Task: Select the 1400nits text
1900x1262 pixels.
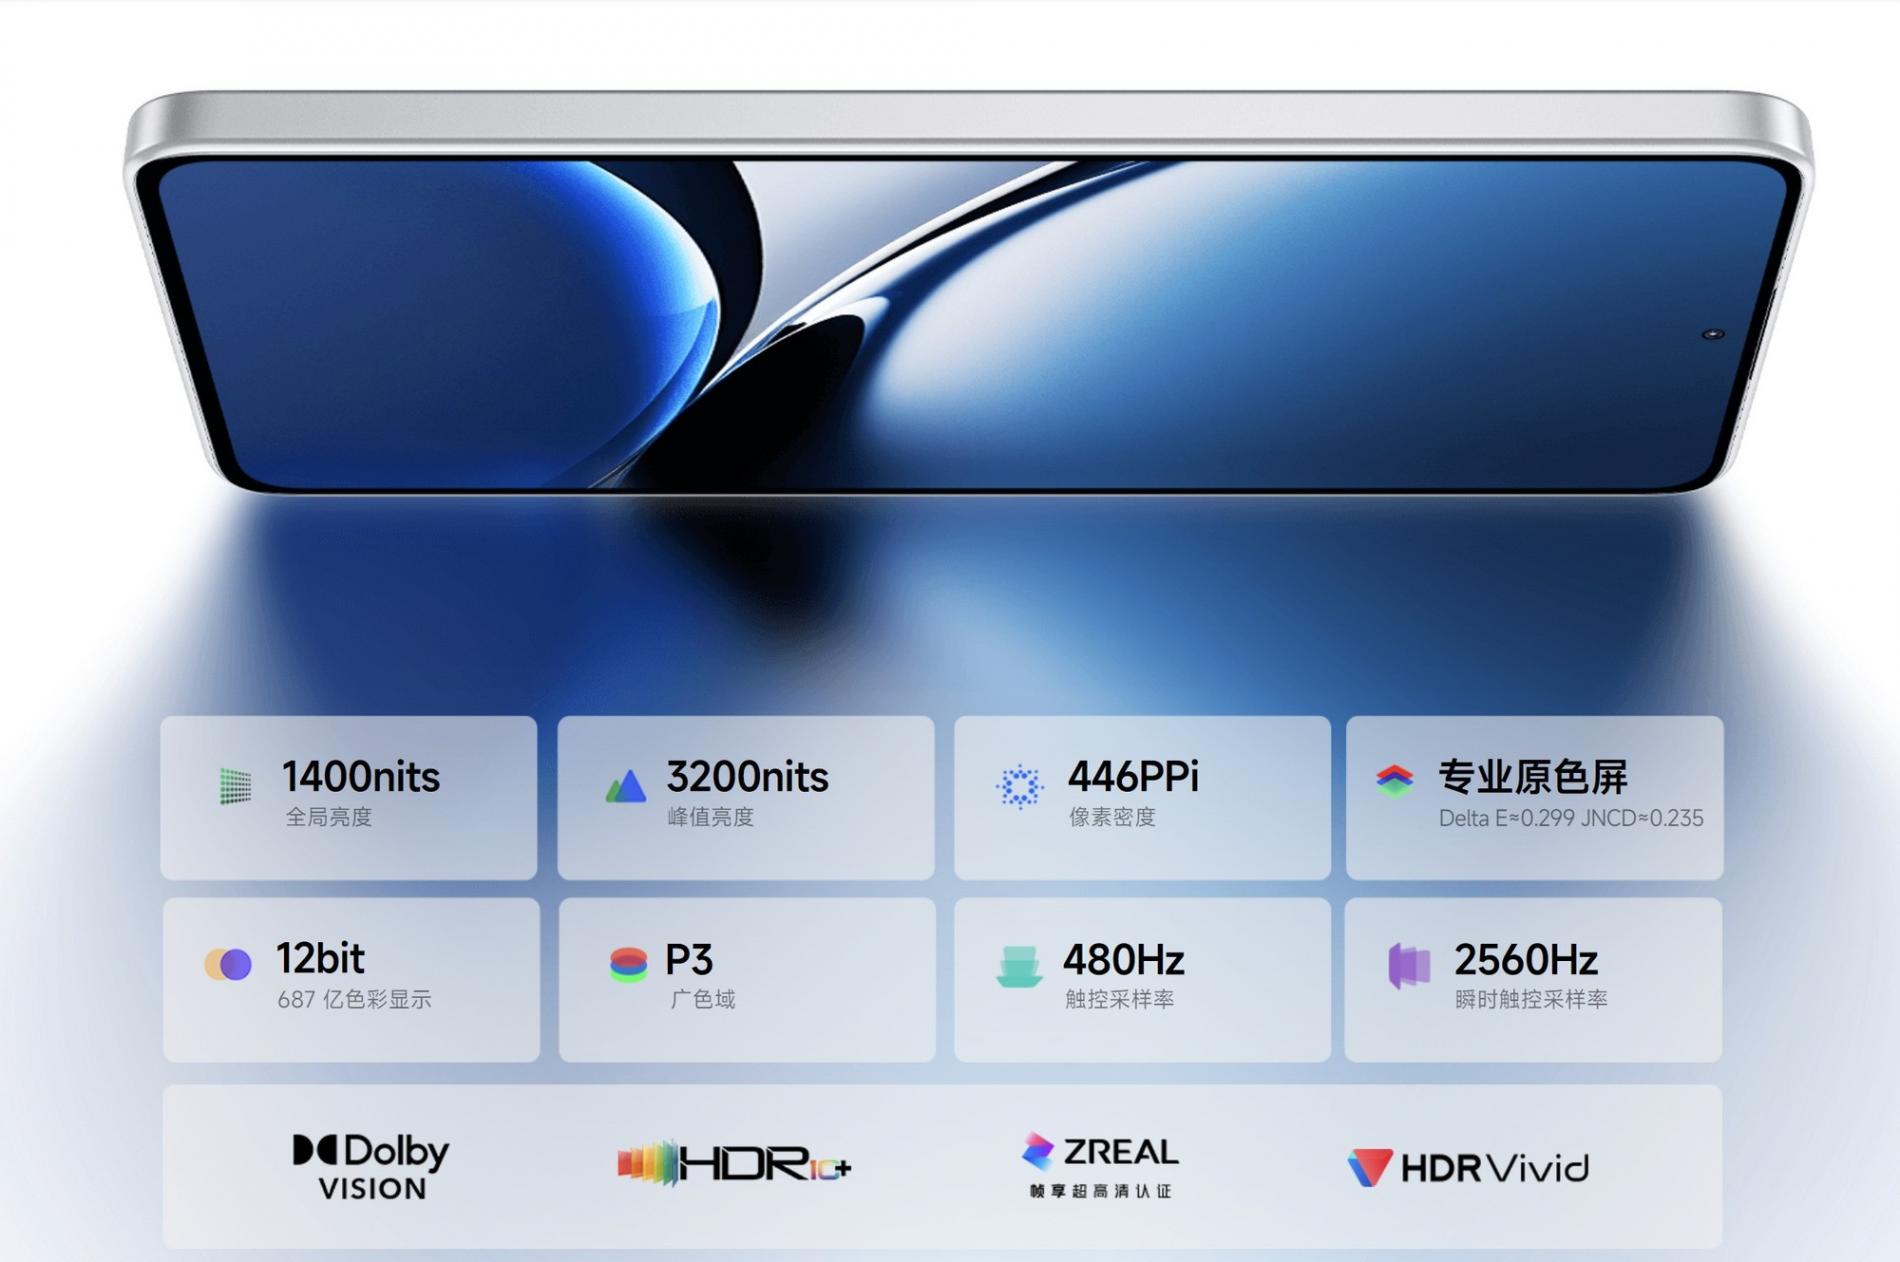Action: 361,777
